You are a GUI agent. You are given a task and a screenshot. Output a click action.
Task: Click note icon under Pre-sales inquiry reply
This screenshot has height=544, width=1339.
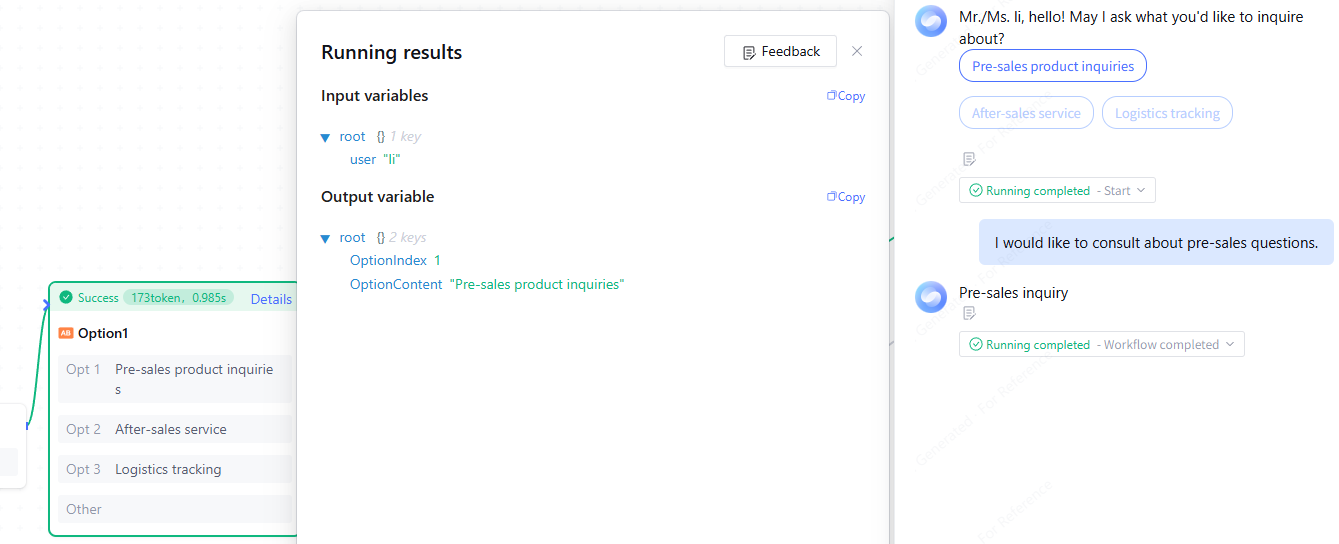tap(968, 313)
